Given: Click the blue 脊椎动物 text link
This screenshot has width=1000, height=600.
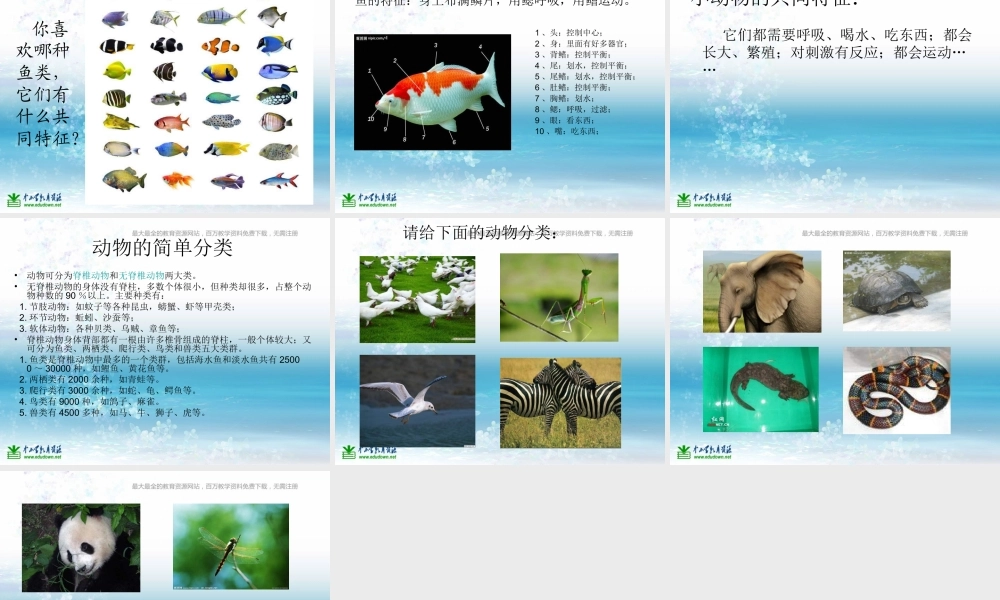Looking at the screenshot, I should click(92, 273).
